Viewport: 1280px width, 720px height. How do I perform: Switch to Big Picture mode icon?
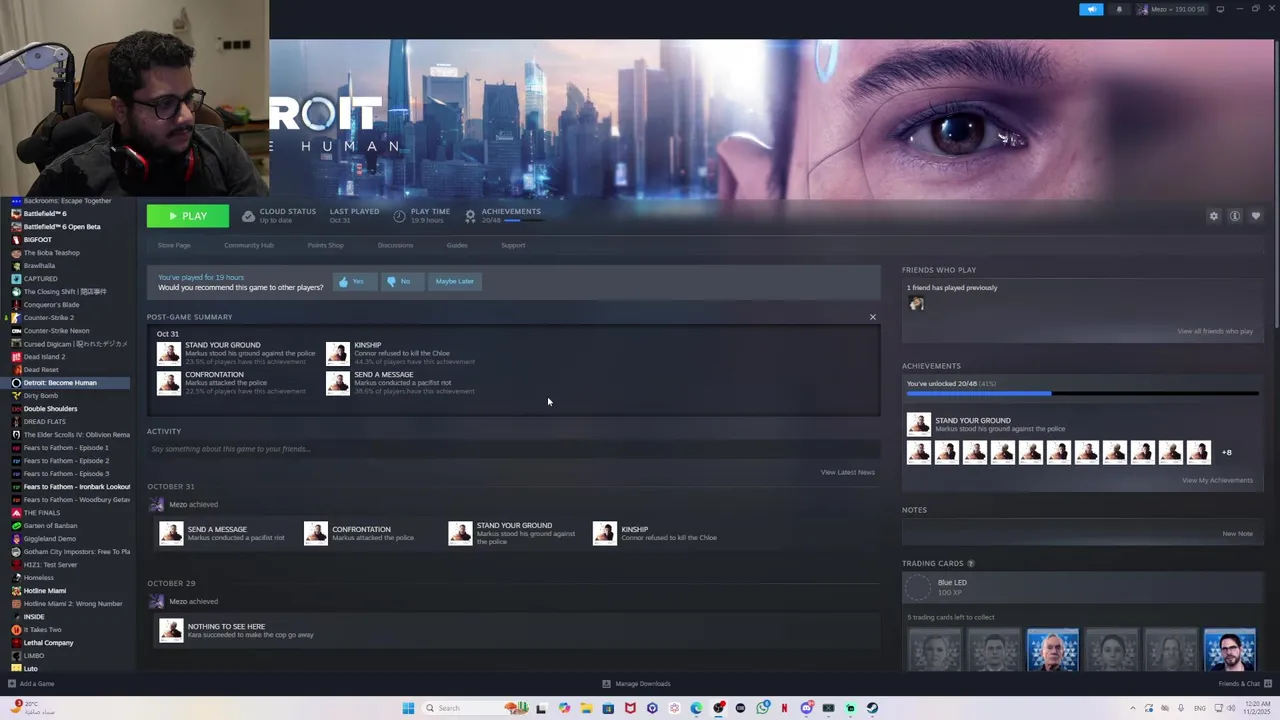point(1220,9)
